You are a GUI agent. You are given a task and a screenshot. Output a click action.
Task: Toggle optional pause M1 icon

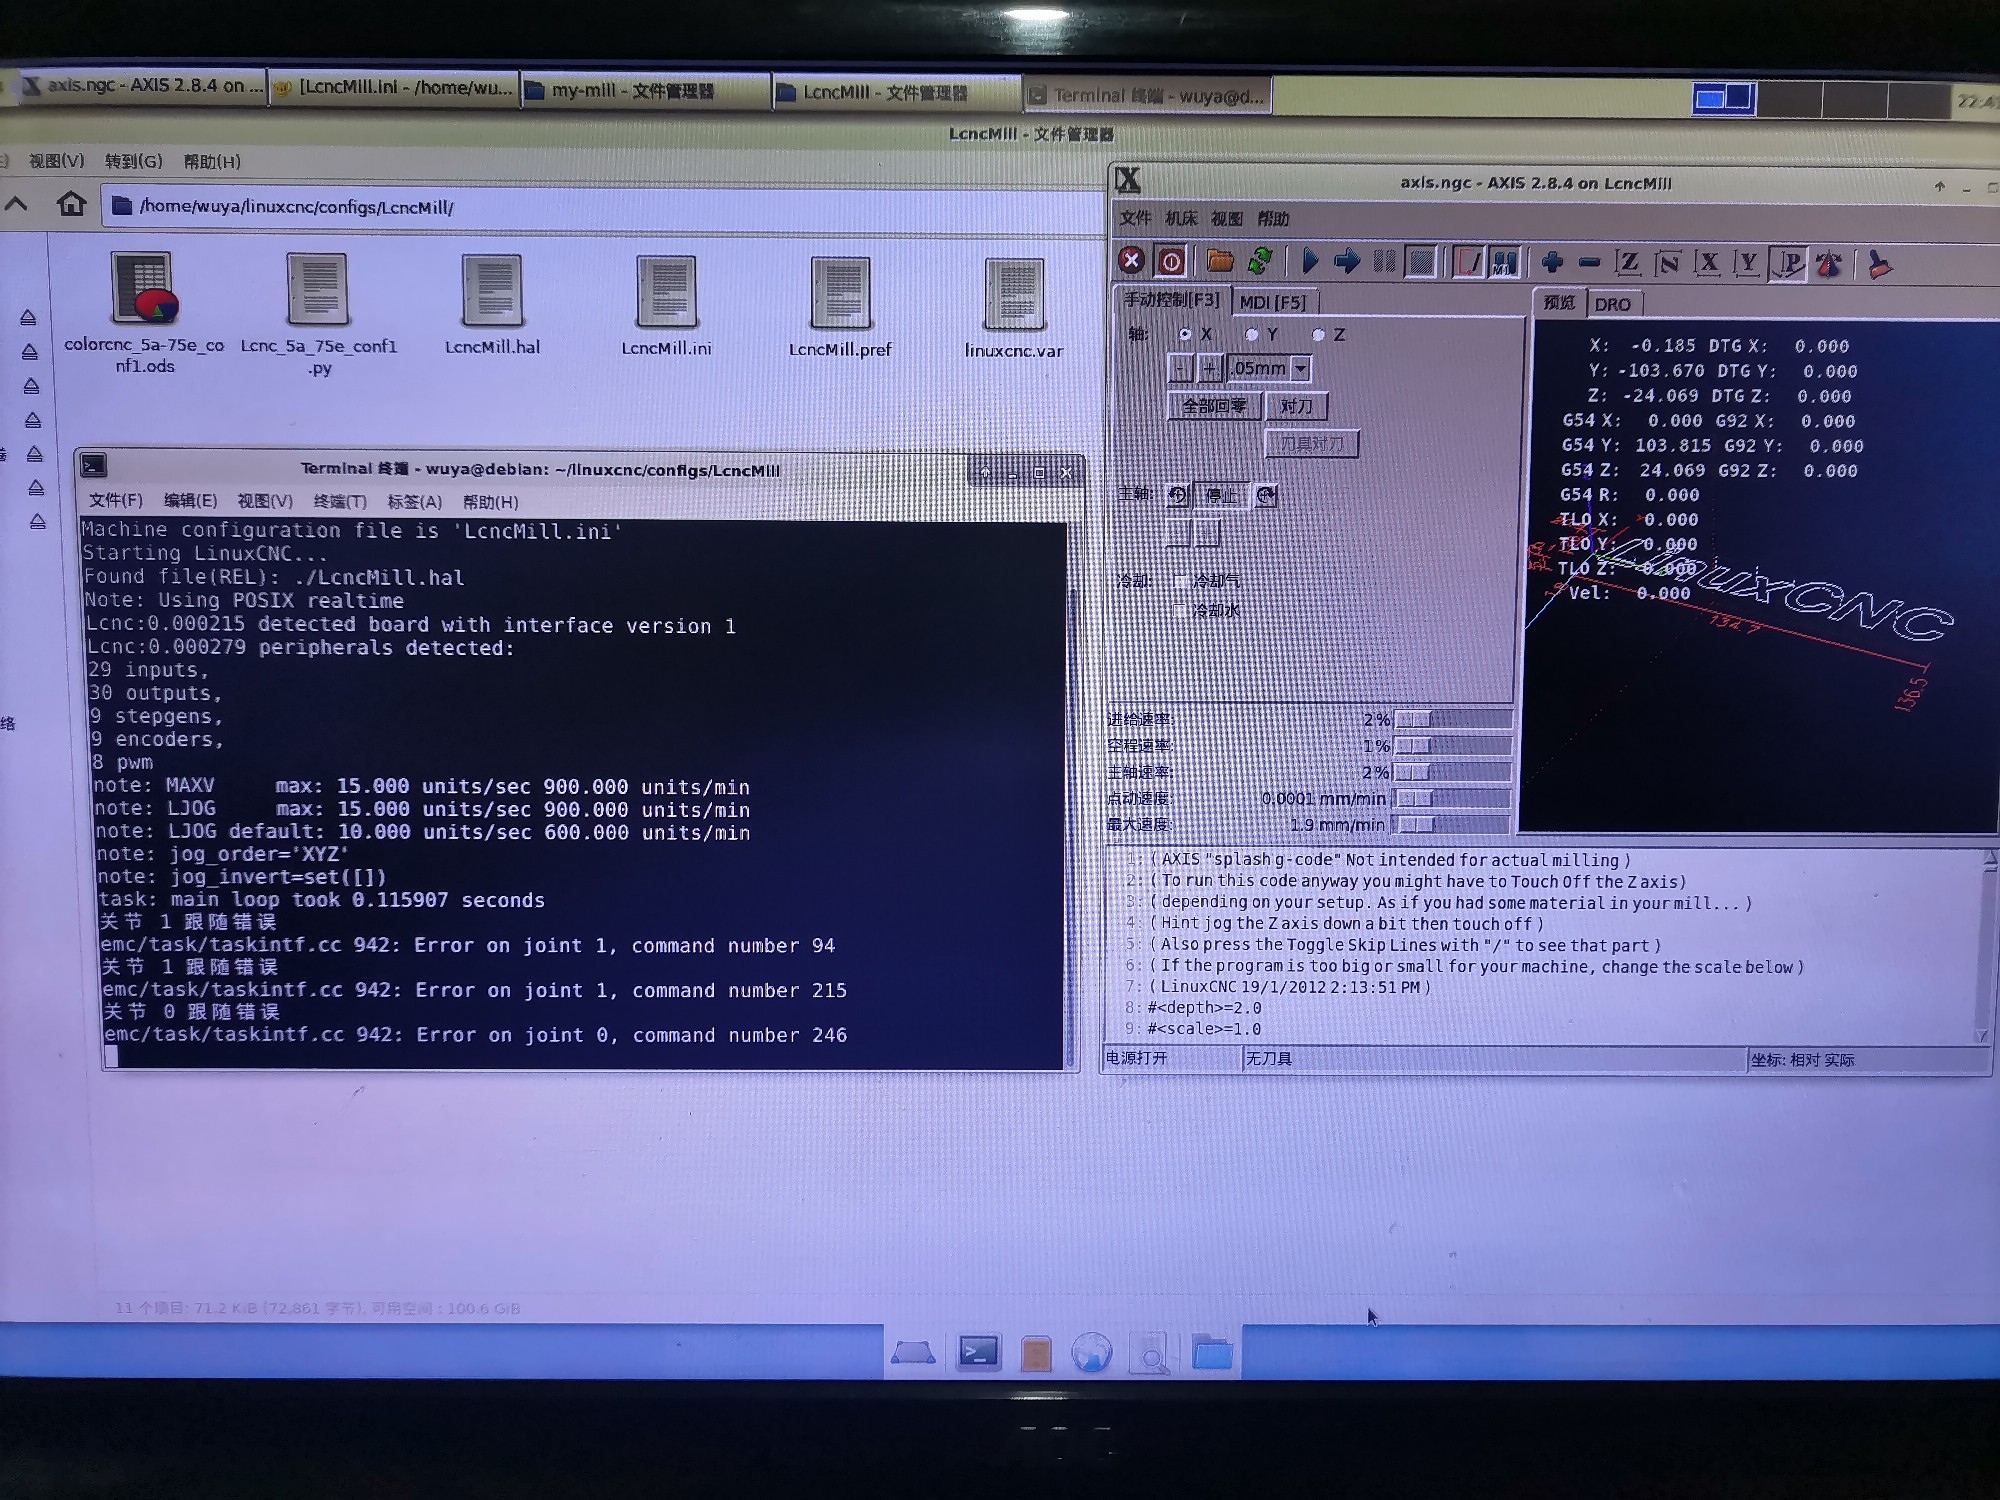coord(1504,263)
